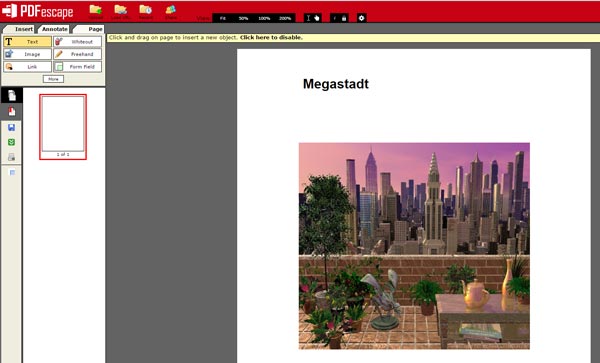Click the Upload folder icon
This screenshot has width=600, height=363.
[96, 11]
